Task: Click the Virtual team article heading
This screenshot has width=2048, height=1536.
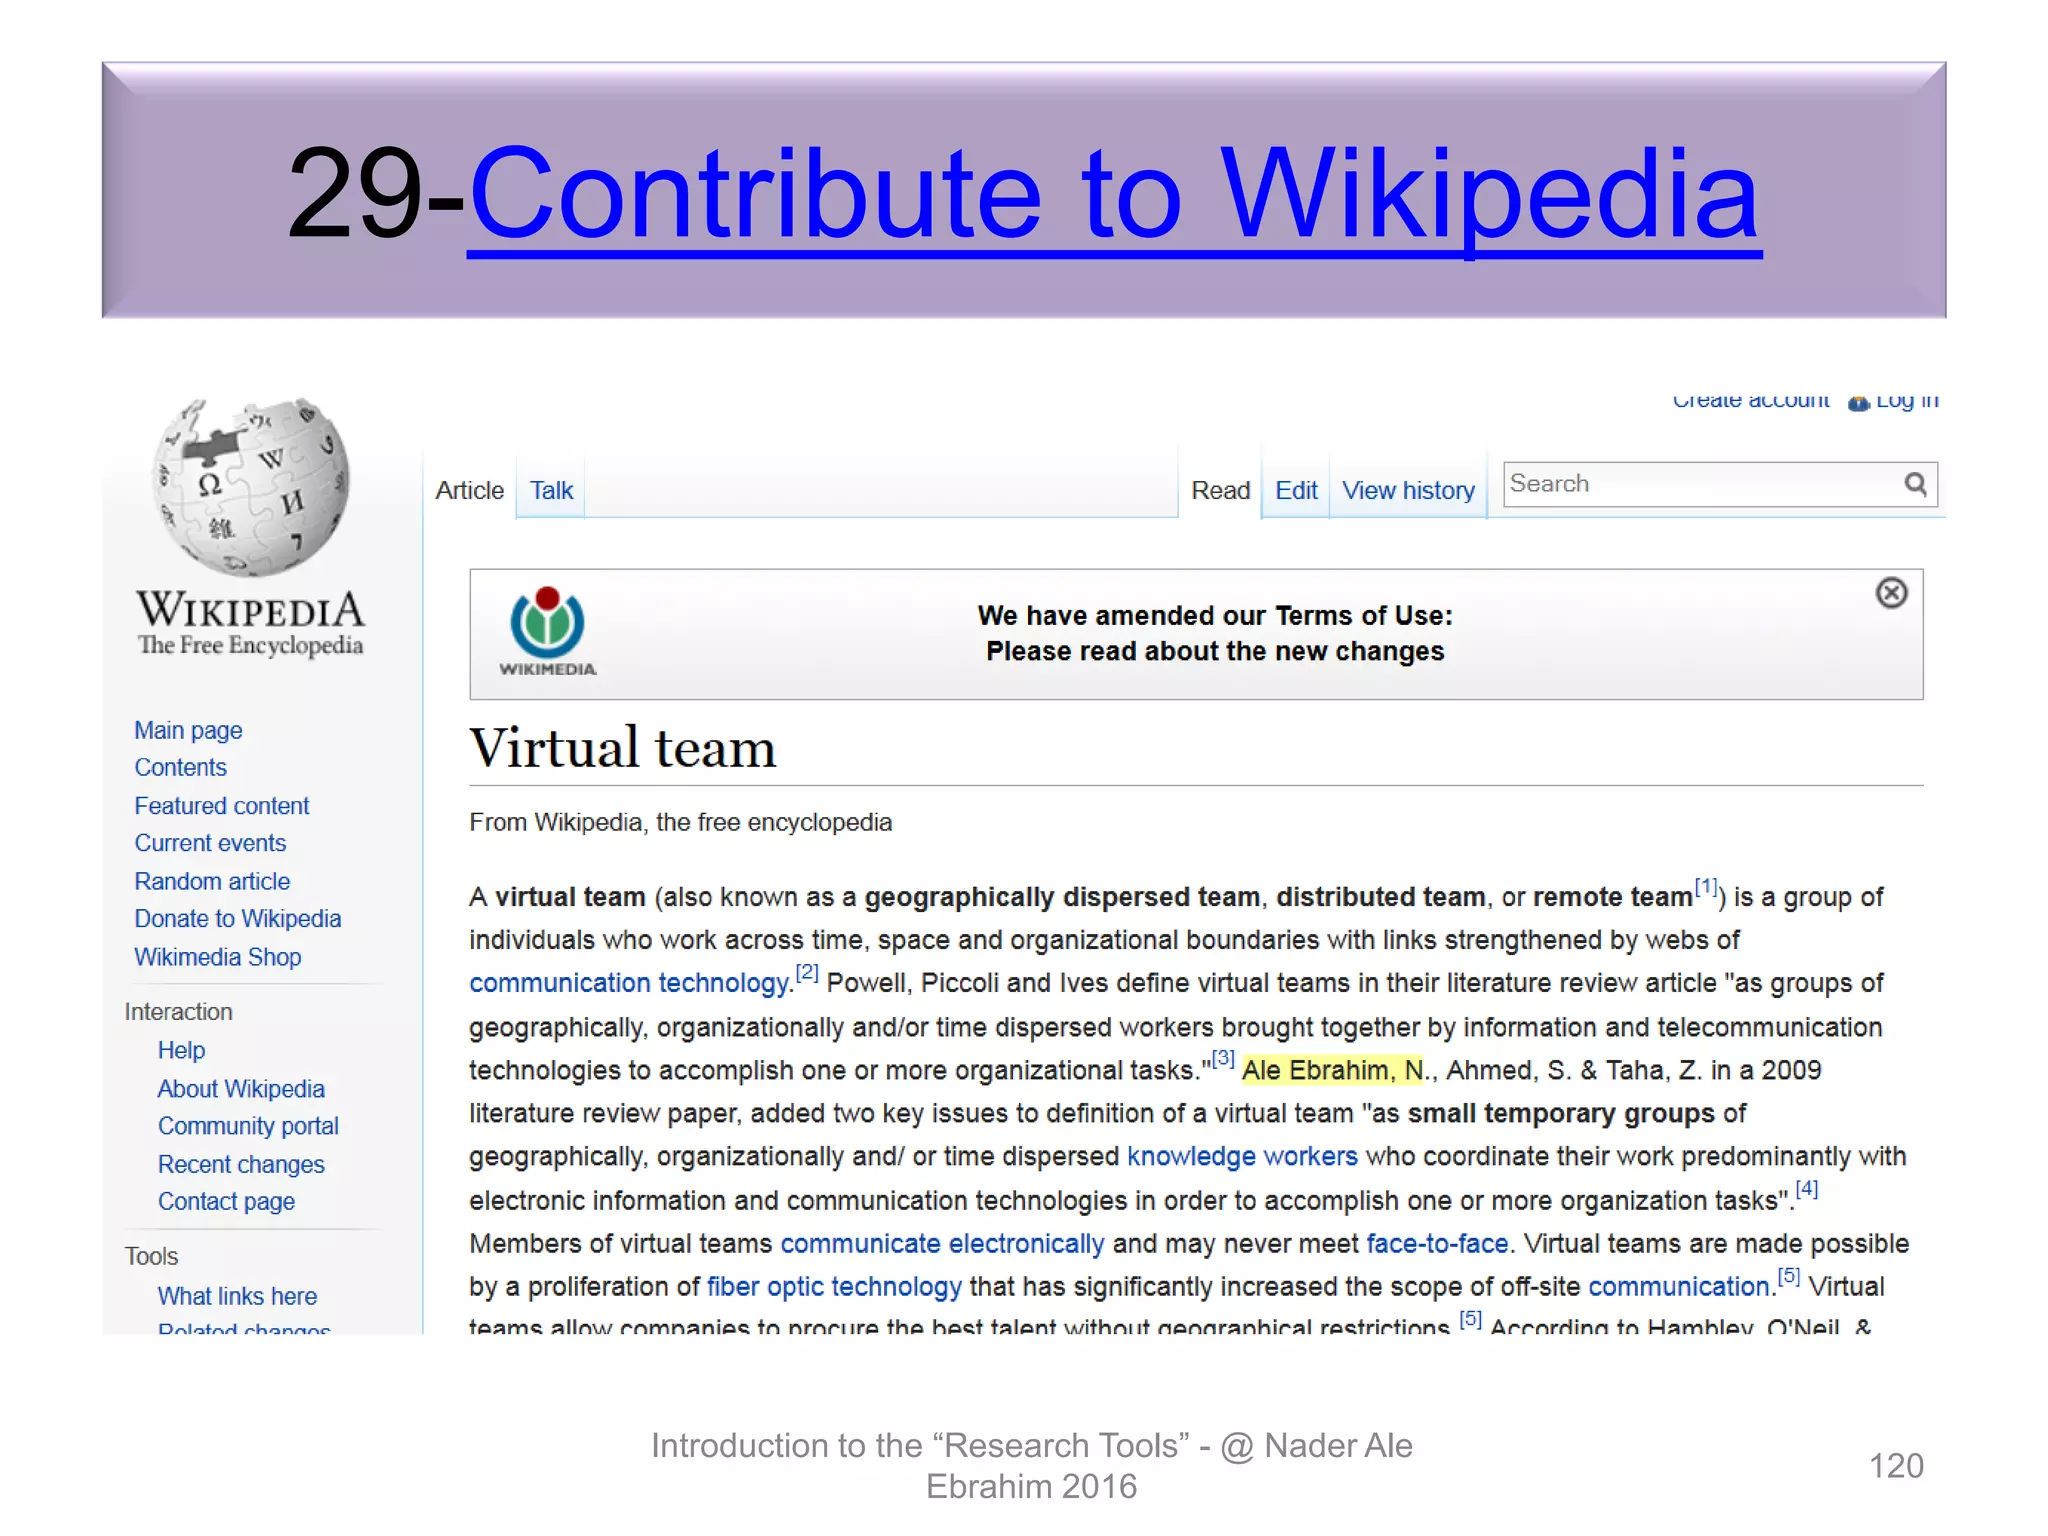Action: [623, 748]
